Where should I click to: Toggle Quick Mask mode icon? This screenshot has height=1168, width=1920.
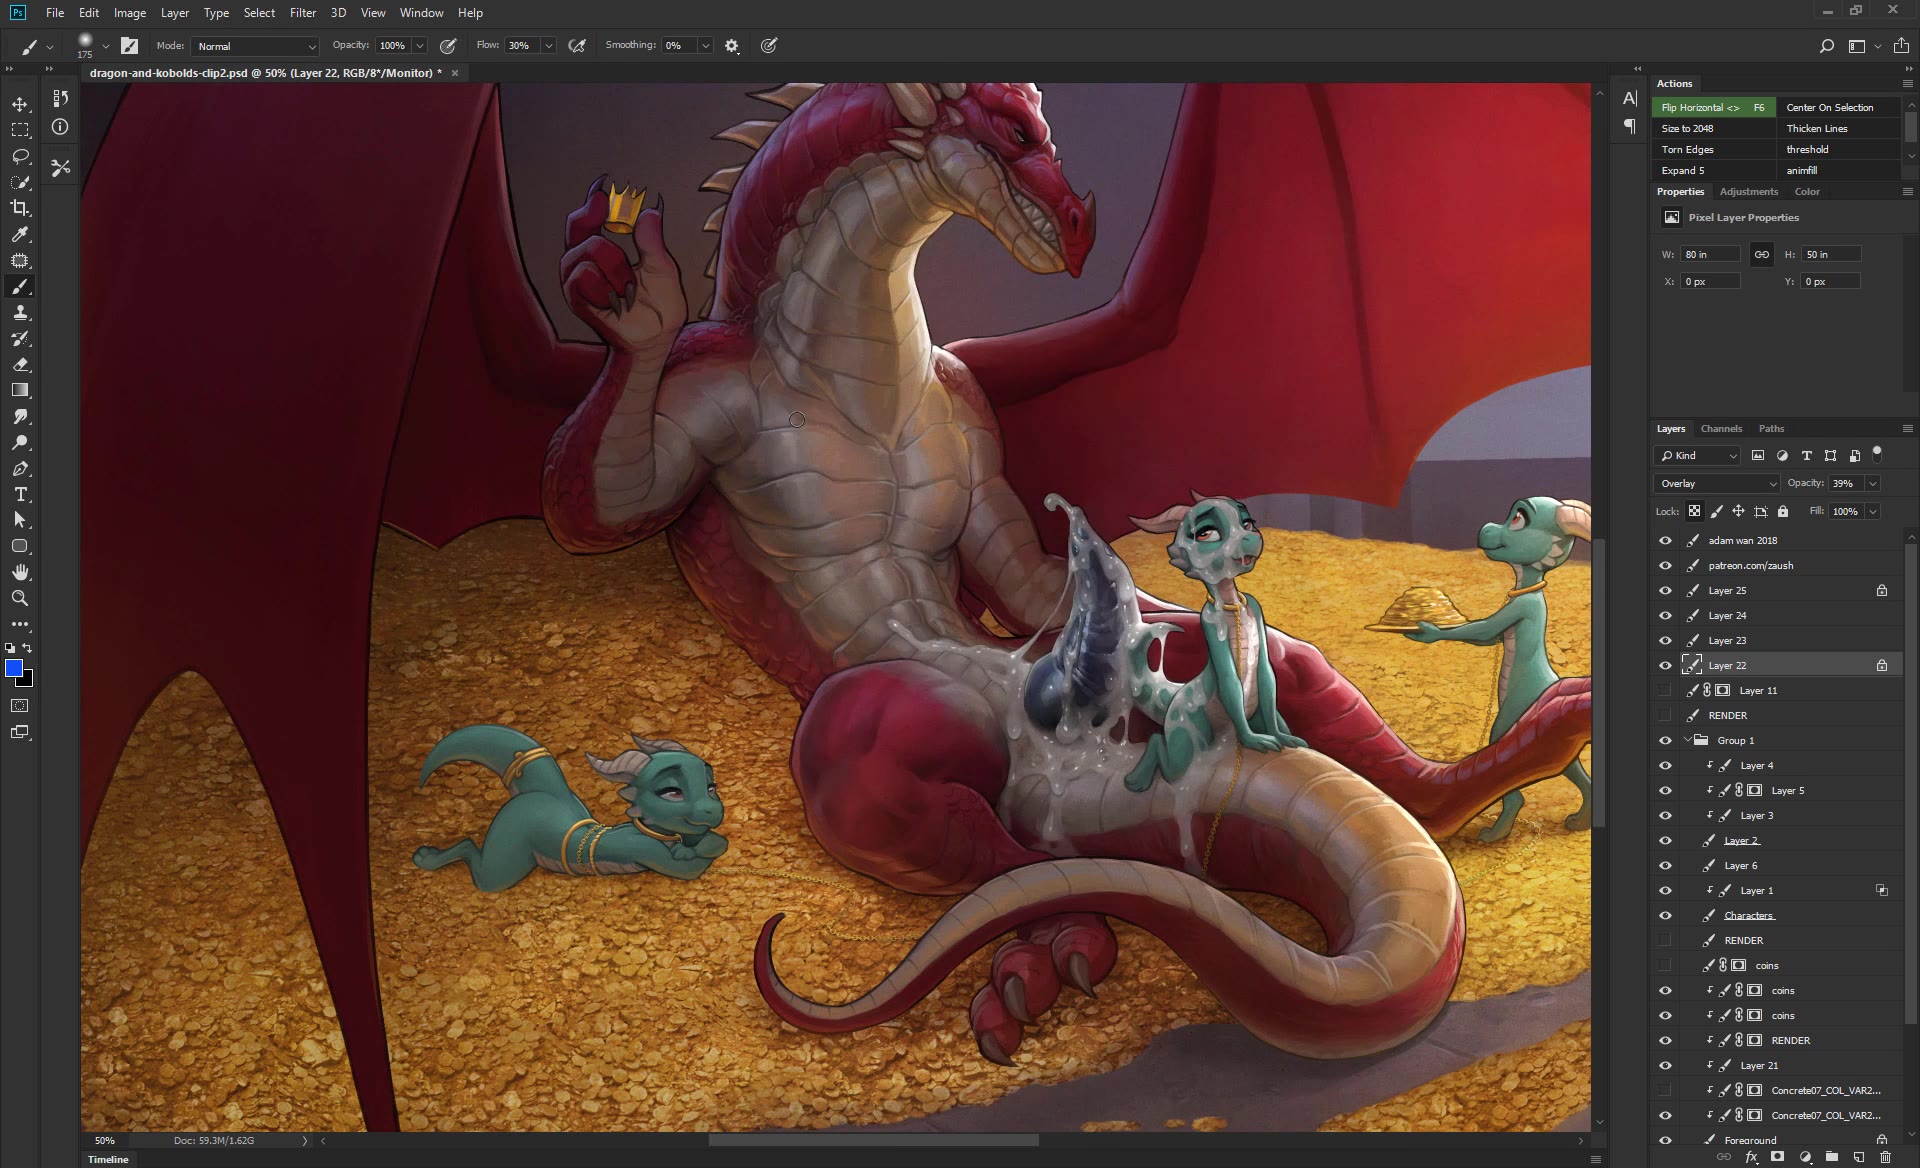click(20, 706)
